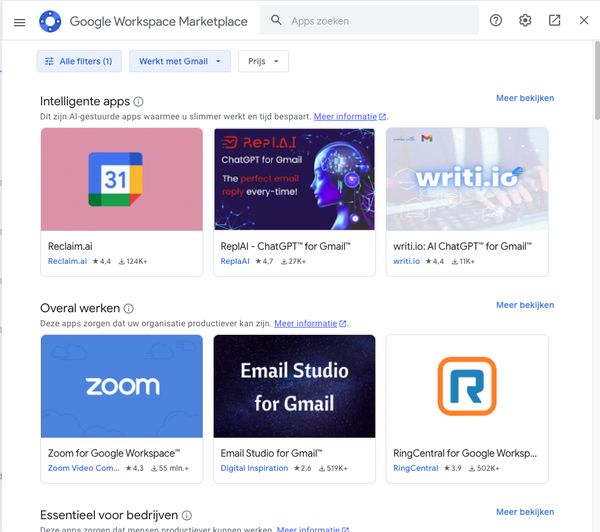Click info icon next to Overal werken
The image size is (600, 532).
coord(129,308)
